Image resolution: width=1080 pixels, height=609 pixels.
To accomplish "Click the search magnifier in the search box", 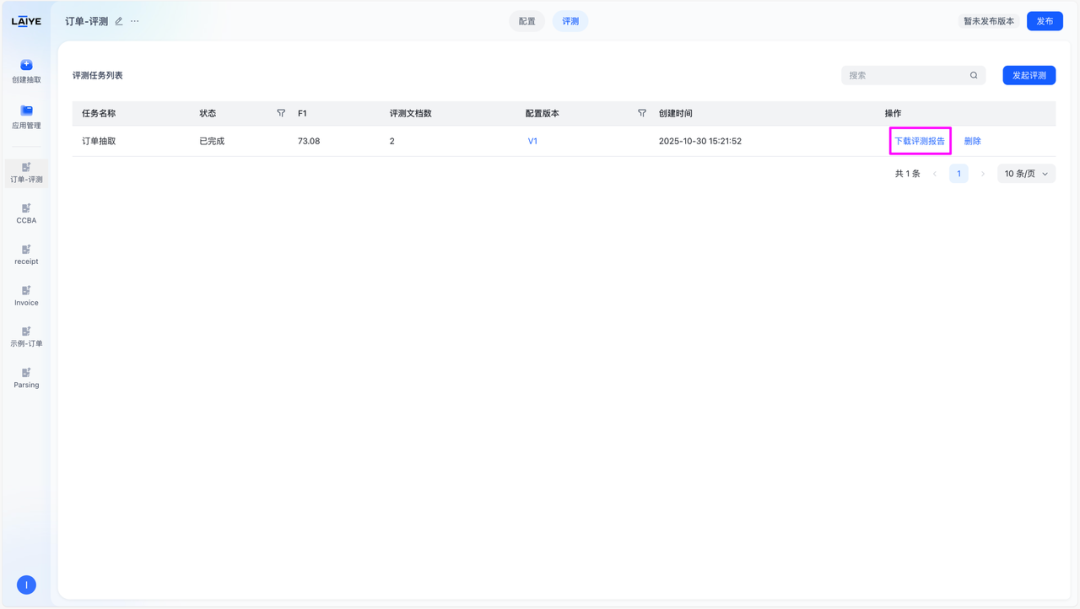I will (x=973, y=75).
